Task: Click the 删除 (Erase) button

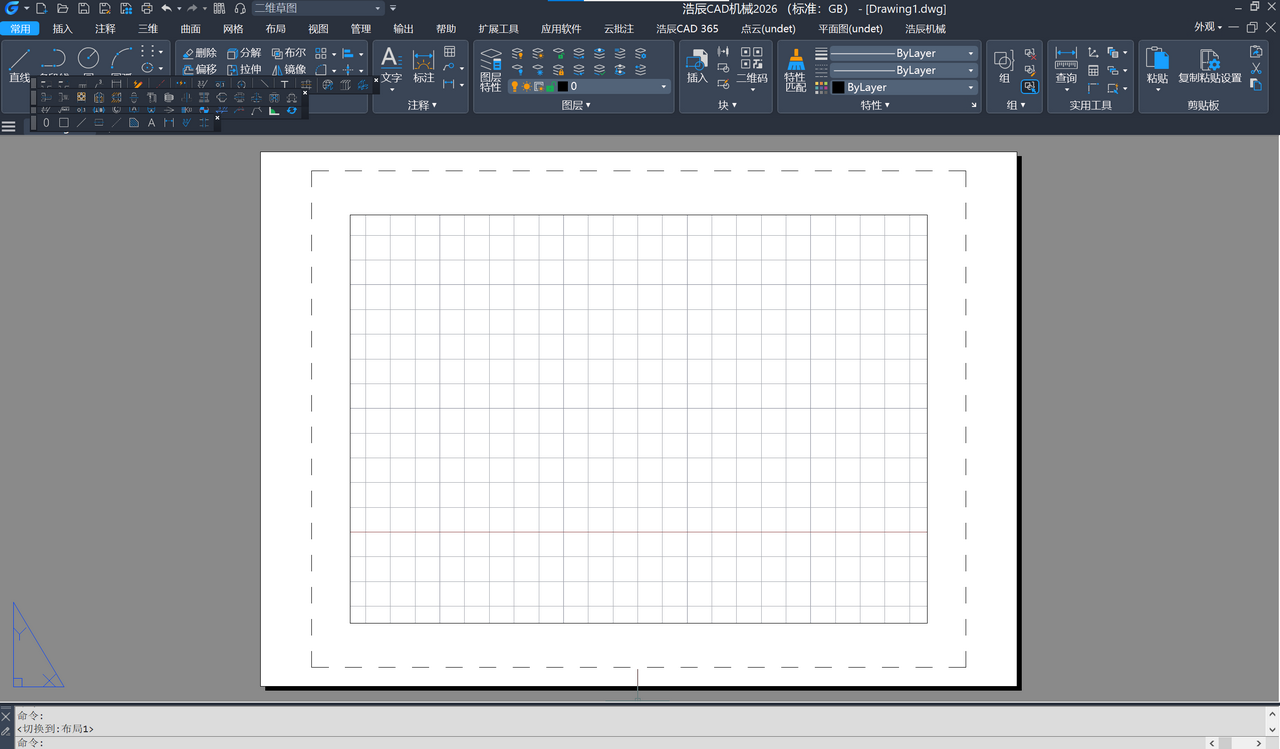Action: [x=199, y=53]
